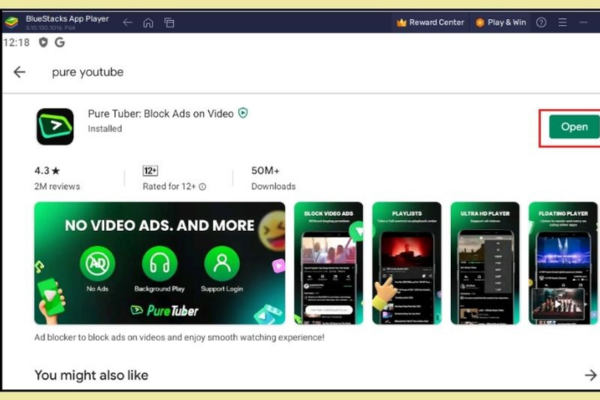Expand 'You might also like' arrow
Screen dimensions: 600x400
(x=590, y=375)
